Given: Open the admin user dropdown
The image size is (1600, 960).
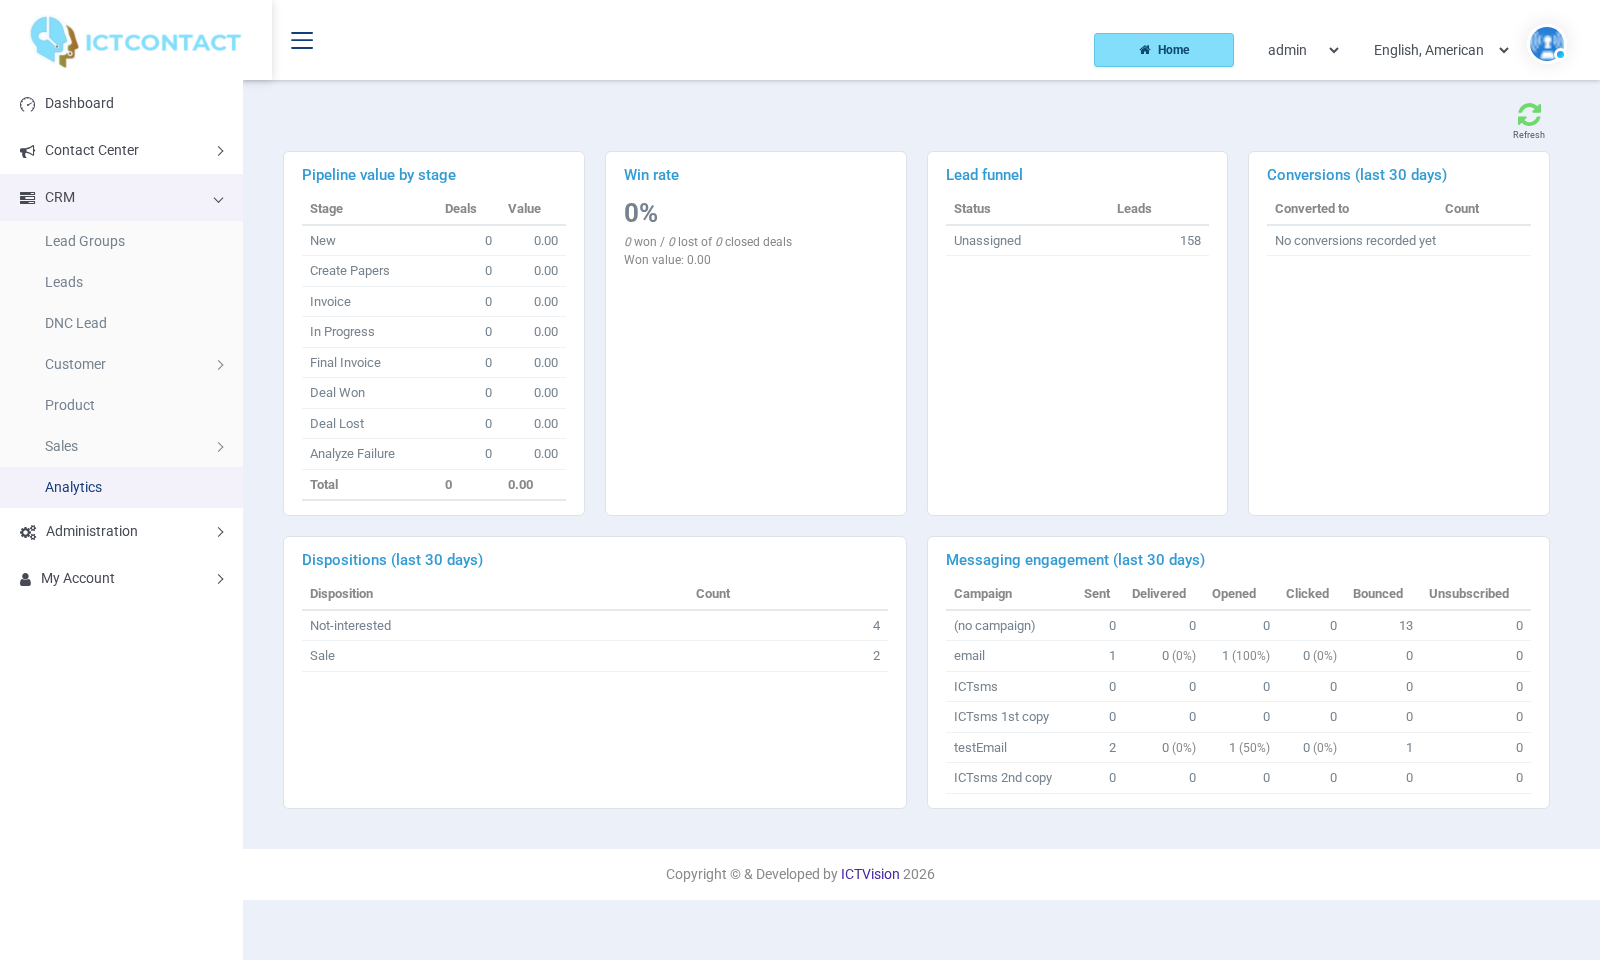Looking at the screenshot, I should (x=1303, y=50).
